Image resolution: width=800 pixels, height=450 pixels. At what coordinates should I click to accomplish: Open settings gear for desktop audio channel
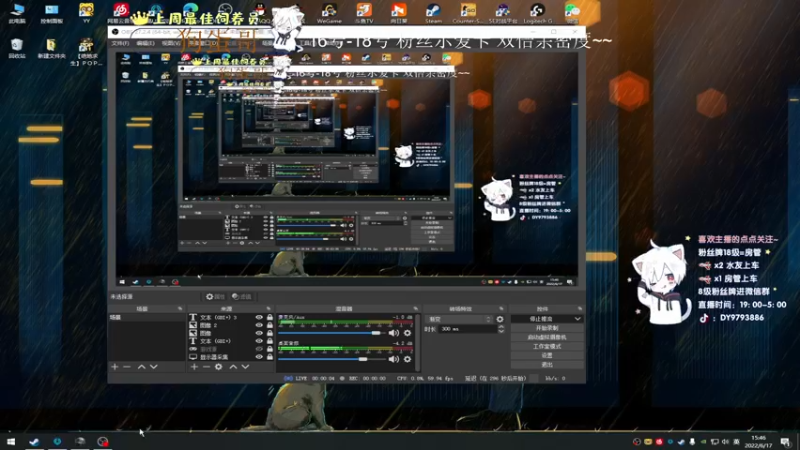tap(407, 359)
